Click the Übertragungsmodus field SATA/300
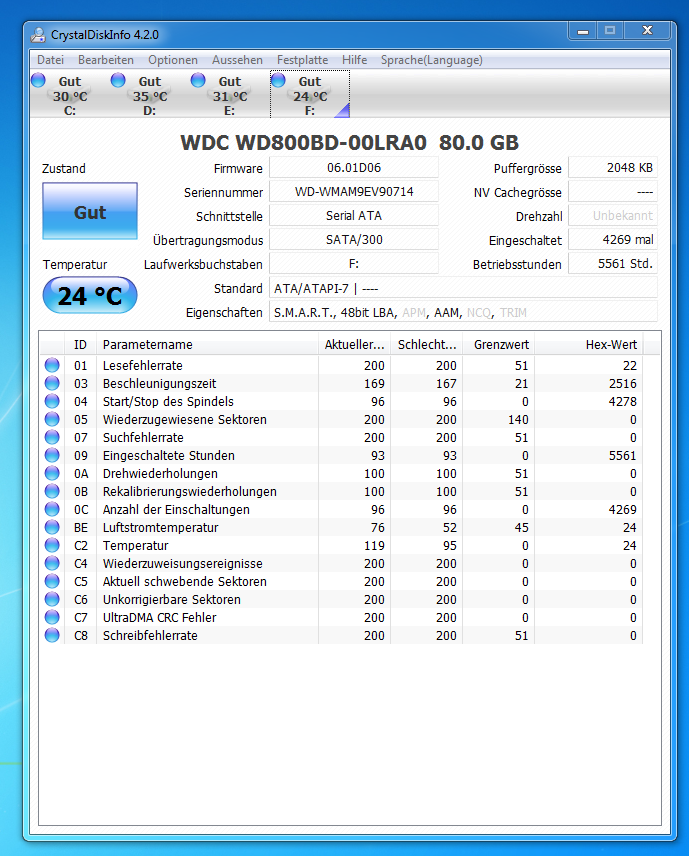Viewport: 689px width, 856px height. [354, 240]
